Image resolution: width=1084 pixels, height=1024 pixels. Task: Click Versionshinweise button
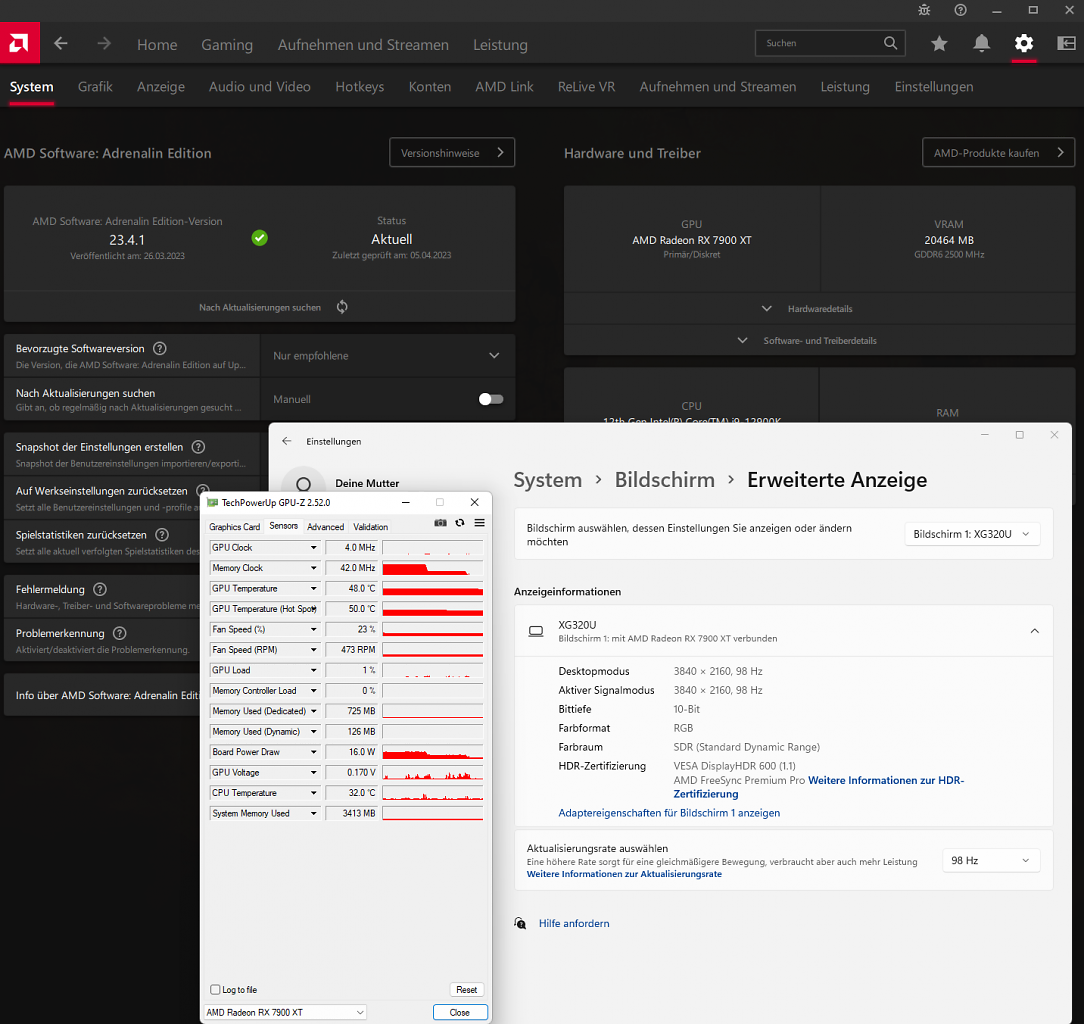tap(452, 152)
